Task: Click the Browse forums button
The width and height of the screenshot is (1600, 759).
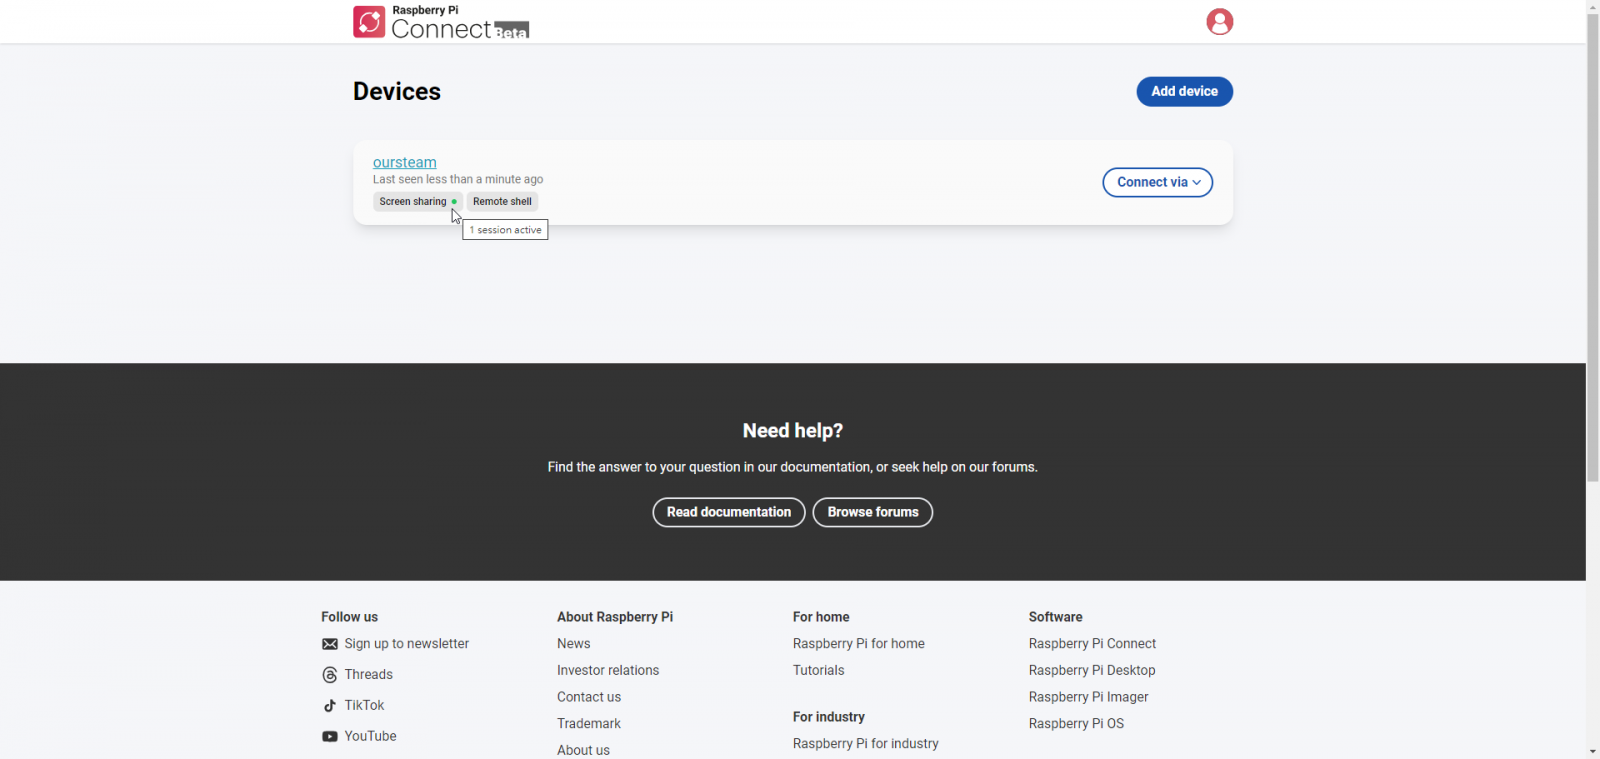Action: point(873,512)
